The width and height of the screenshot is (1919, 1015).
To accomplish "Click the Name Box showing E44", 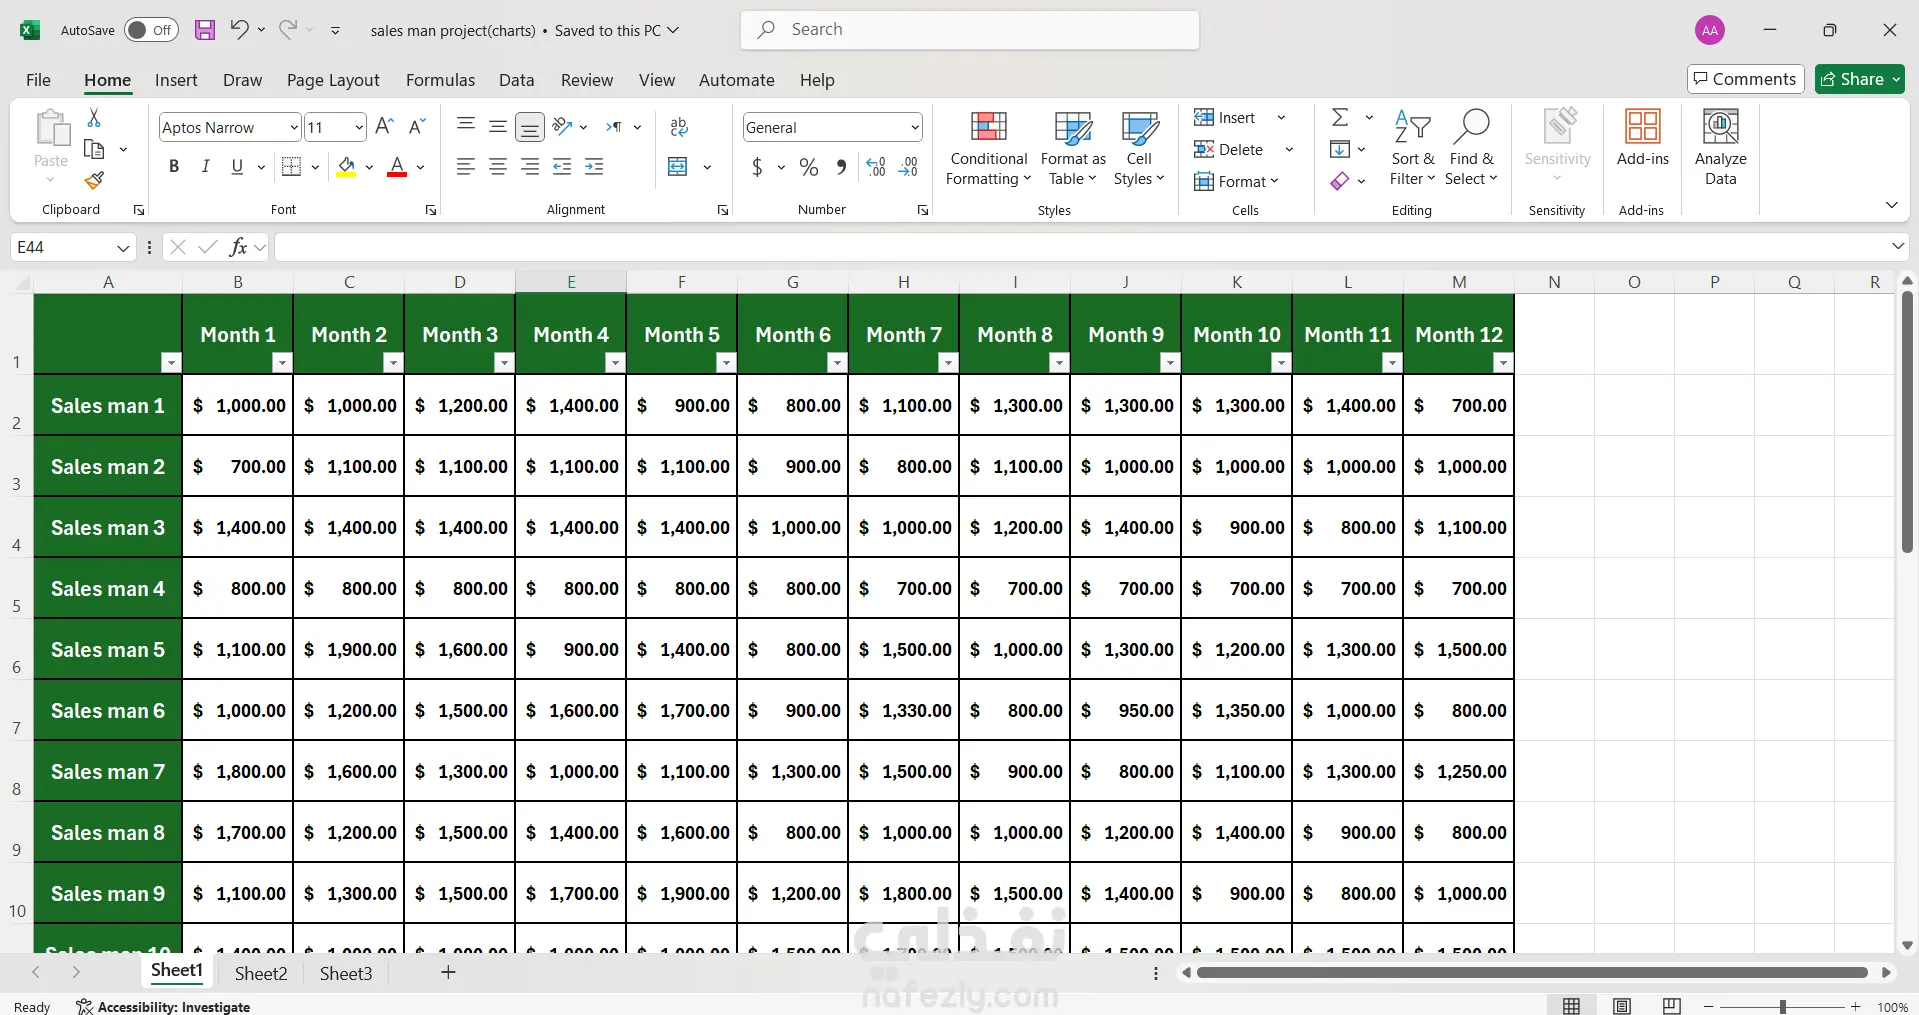I will 72,247.
